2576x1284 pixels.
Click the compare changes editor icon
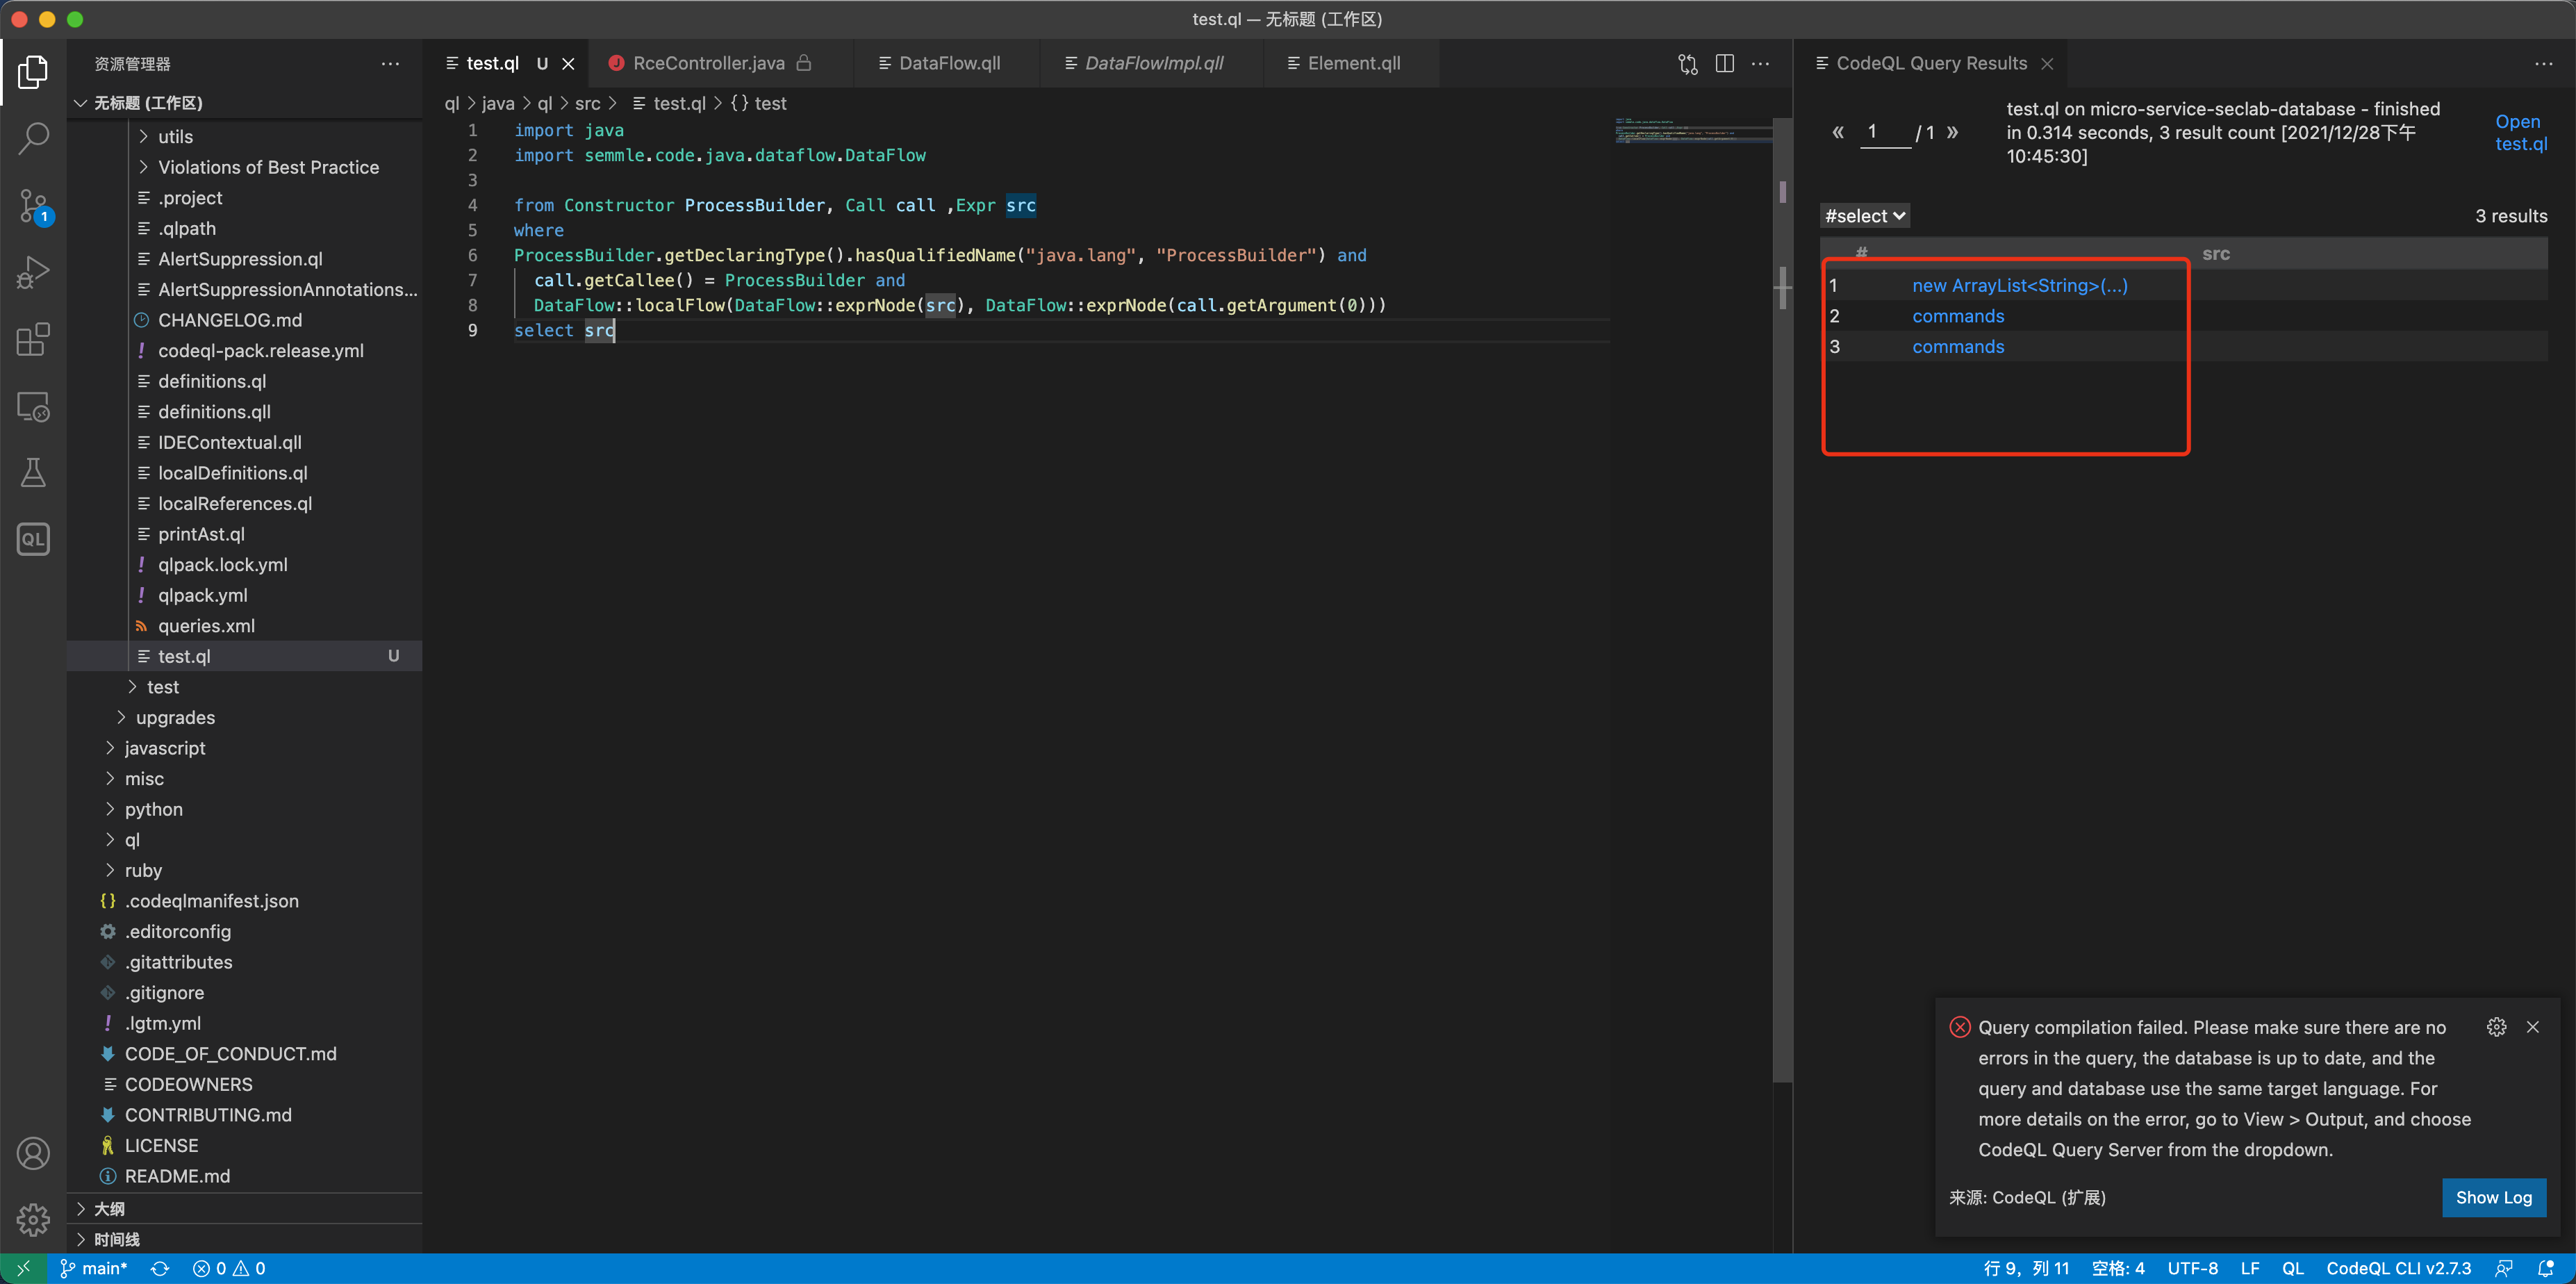(x=1687, y=64)
